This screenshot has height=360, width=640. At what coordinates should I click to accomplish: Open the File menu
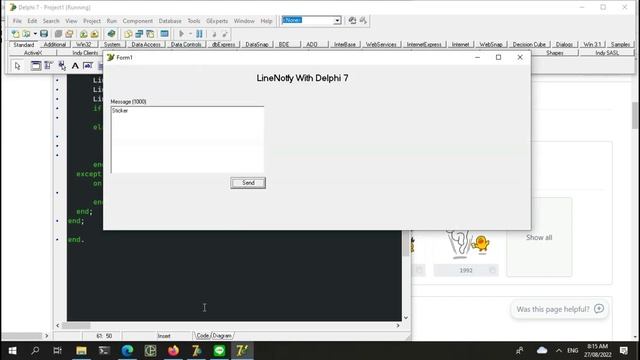click(17, 21)
